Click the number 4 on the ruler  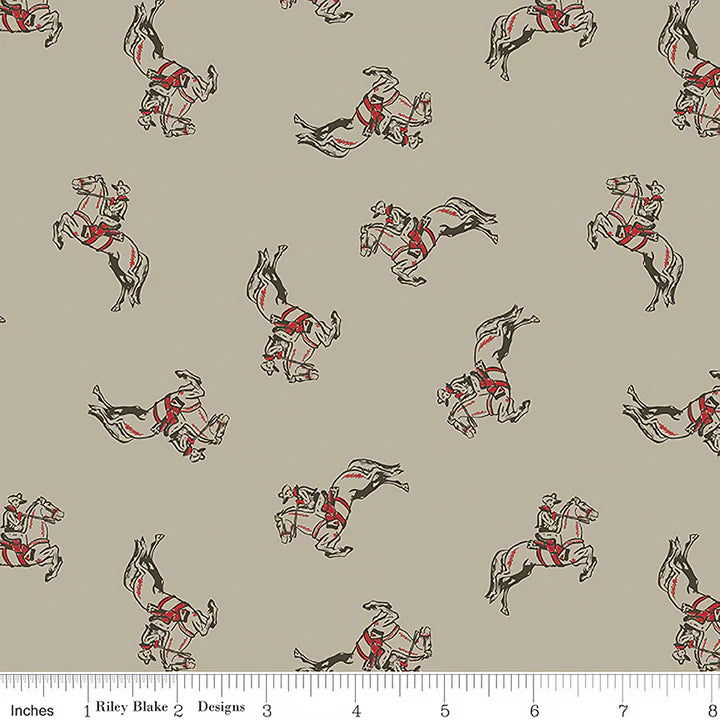point(357,709)
